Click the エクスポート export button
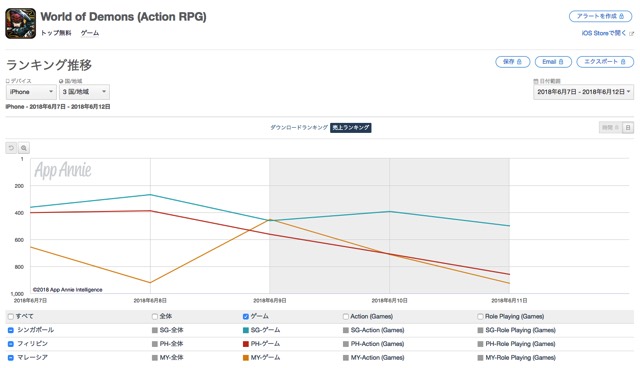 coord(605,62)
